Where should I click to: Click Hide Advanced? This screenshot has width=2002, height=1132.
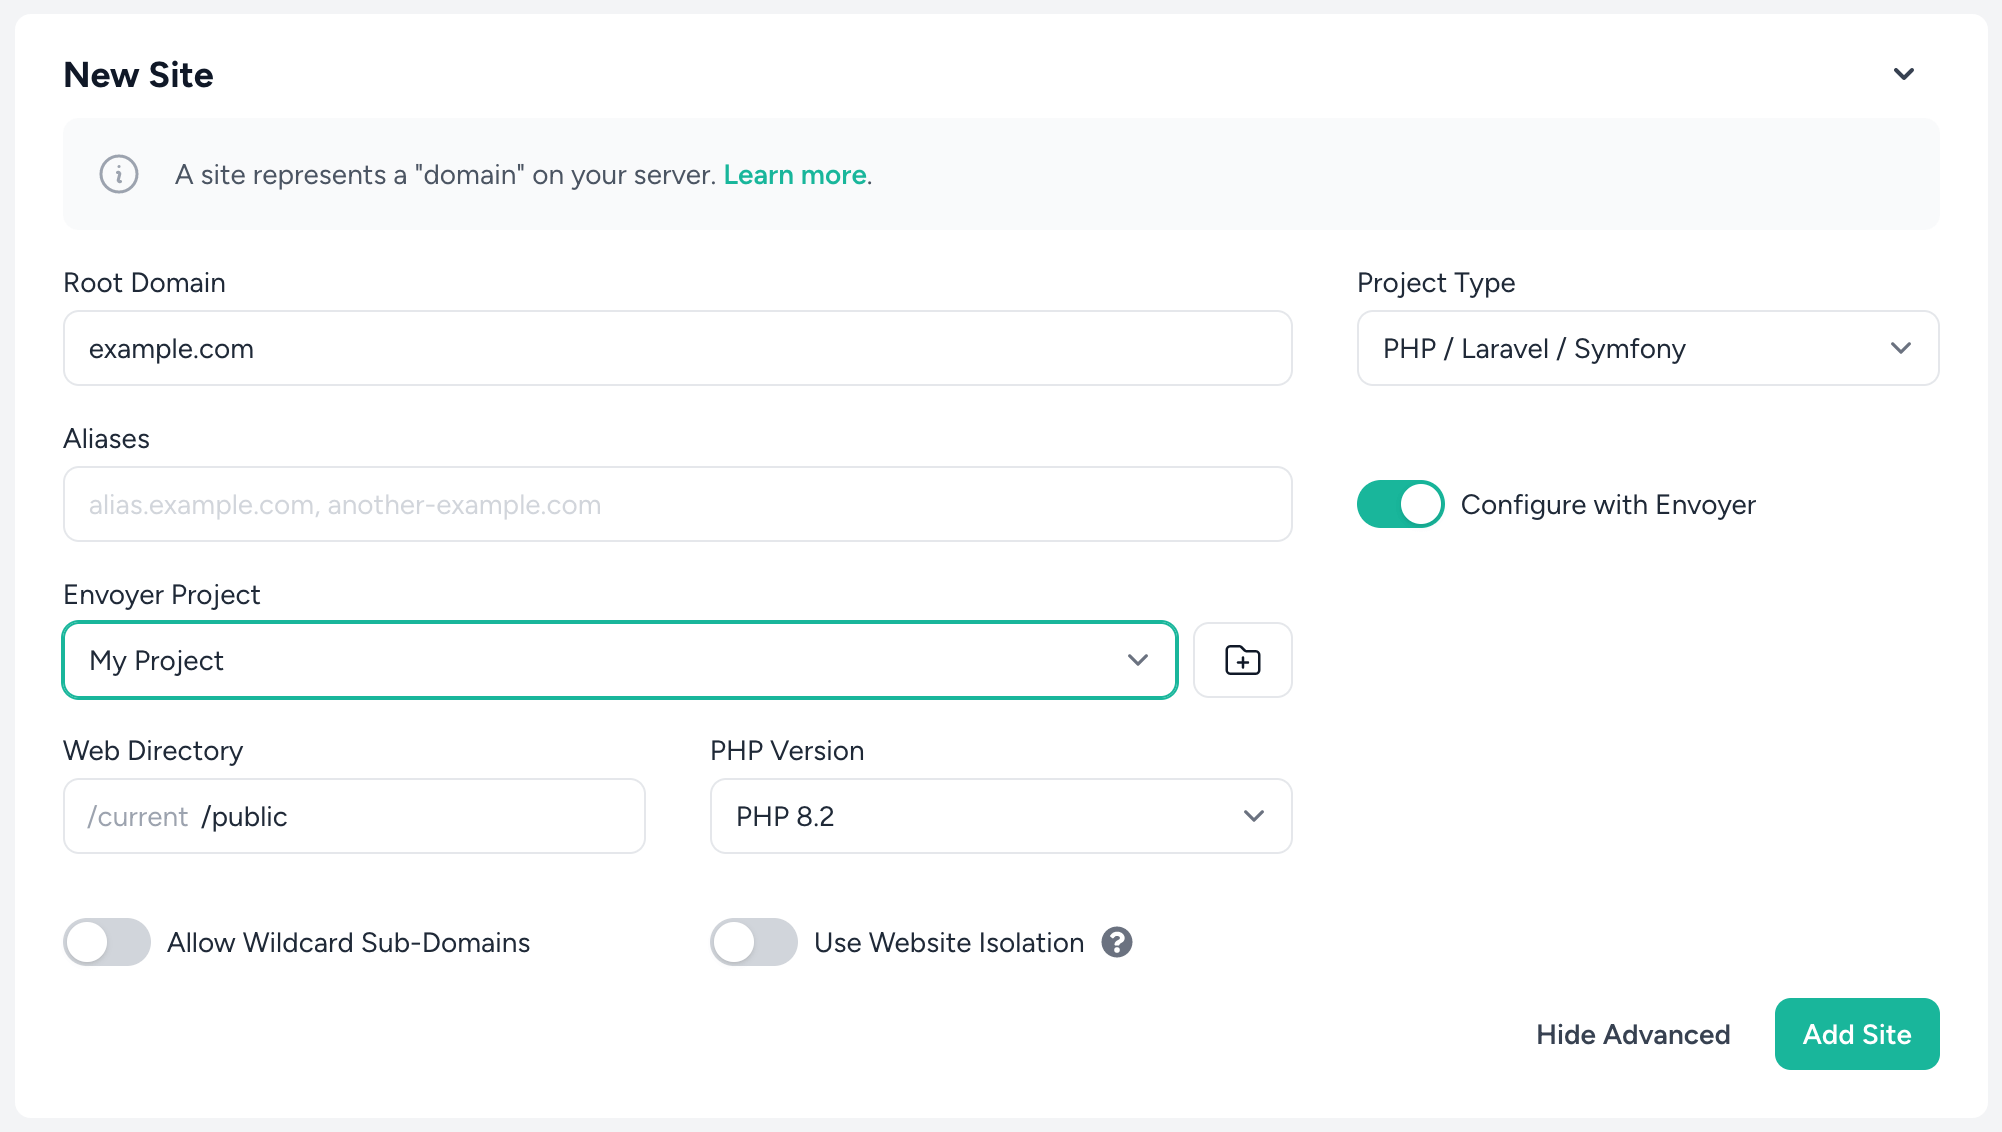coord(1633,1034)
